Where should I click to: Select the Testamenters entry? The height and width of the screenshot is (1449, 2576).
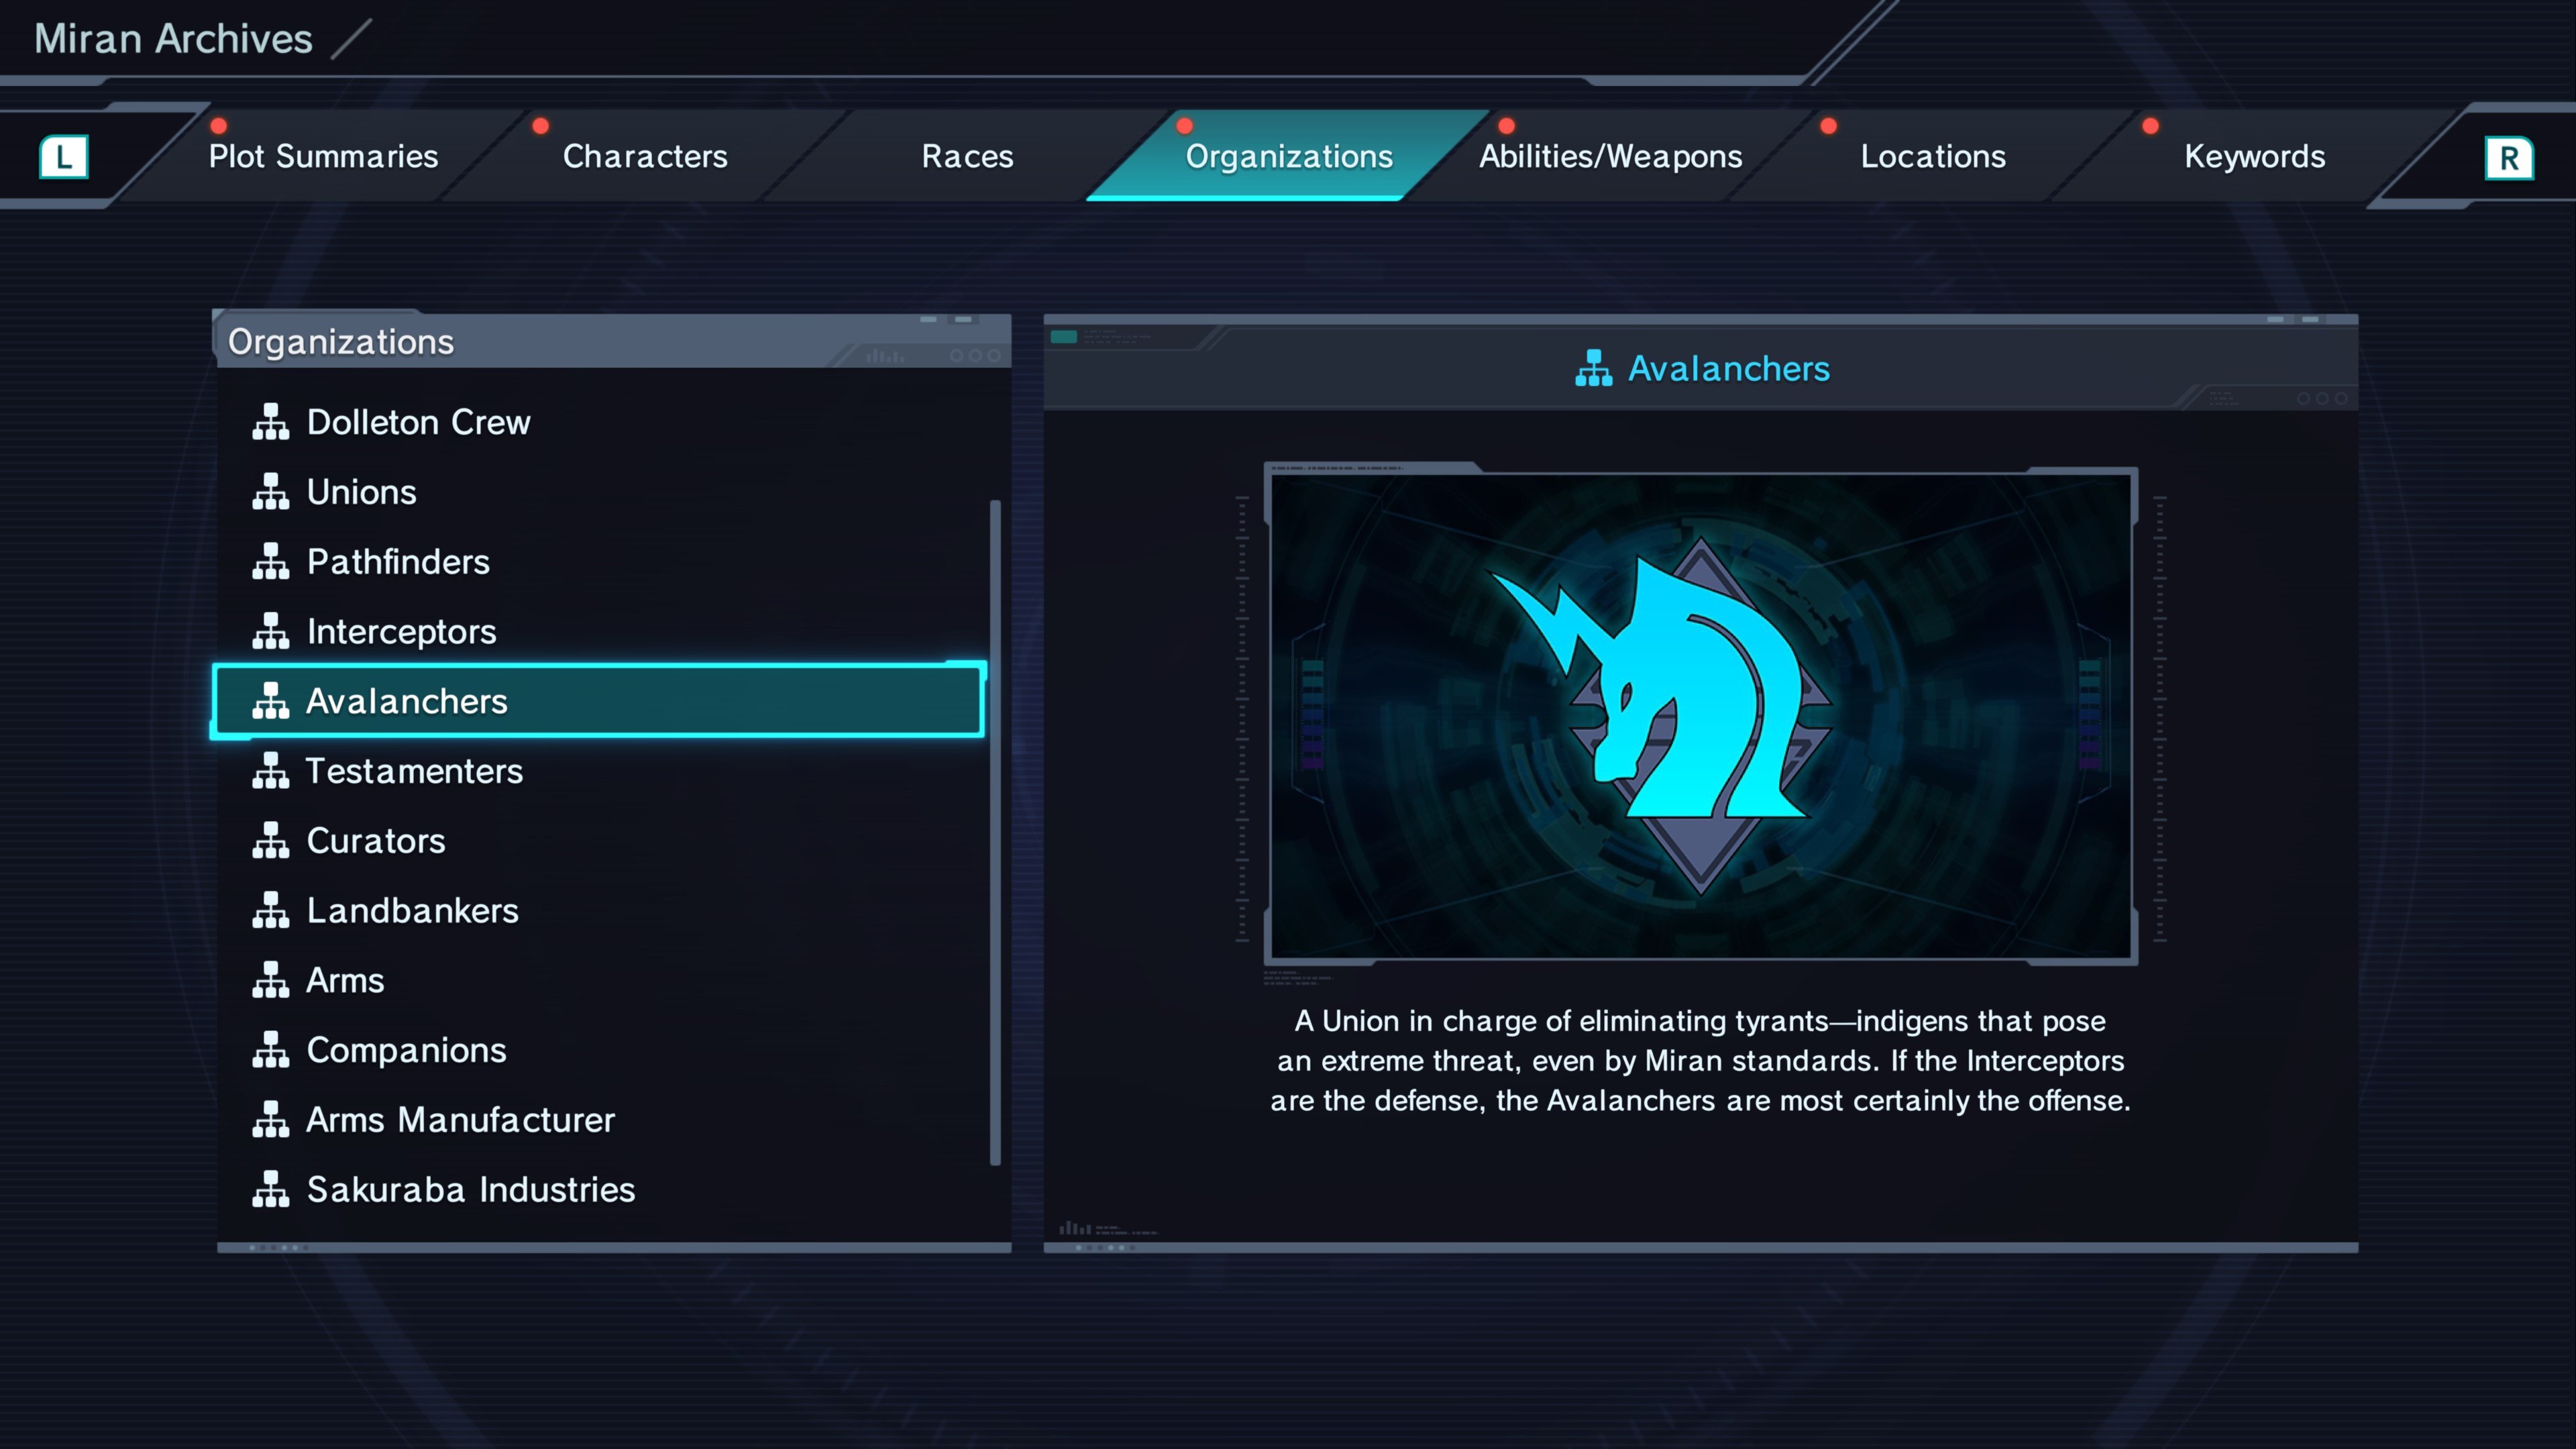click(413, 771)
